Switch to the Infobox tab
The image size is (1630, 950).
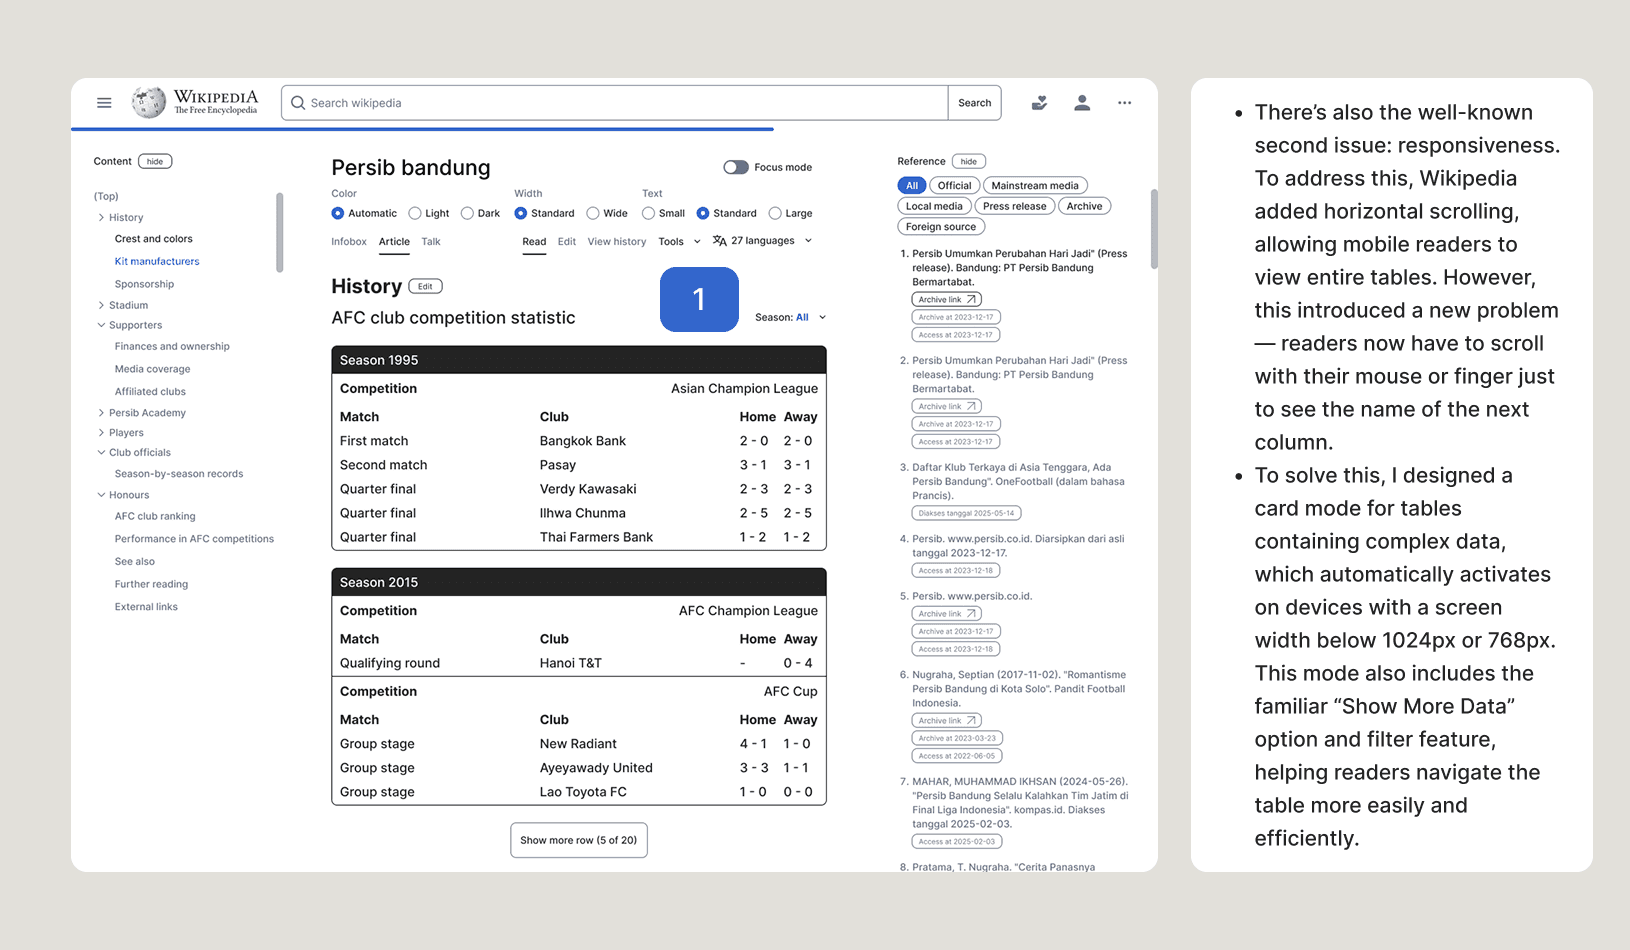[349, 241]
